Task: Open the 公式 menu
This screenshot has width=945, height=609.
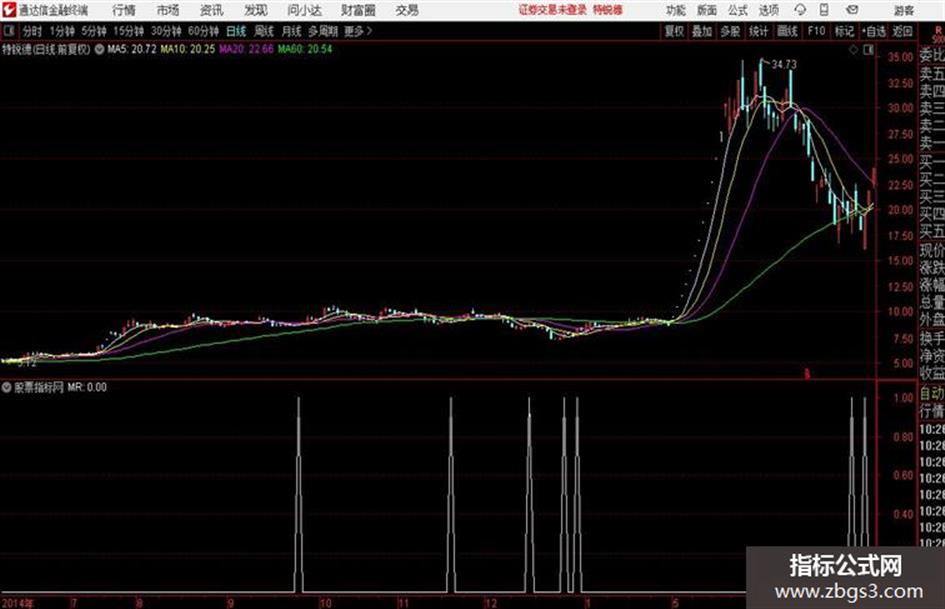Action: tap(738, 10)
